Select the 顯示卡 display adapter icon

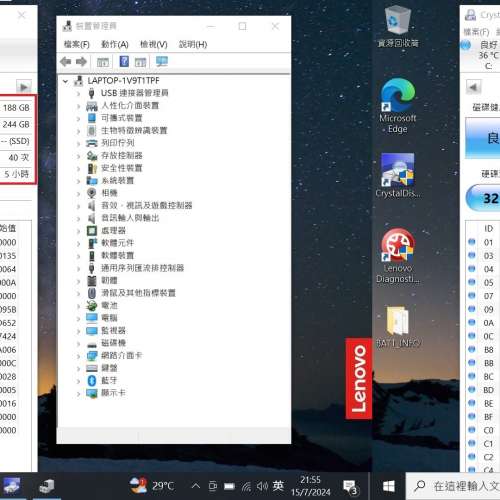(x=92, y=393)
